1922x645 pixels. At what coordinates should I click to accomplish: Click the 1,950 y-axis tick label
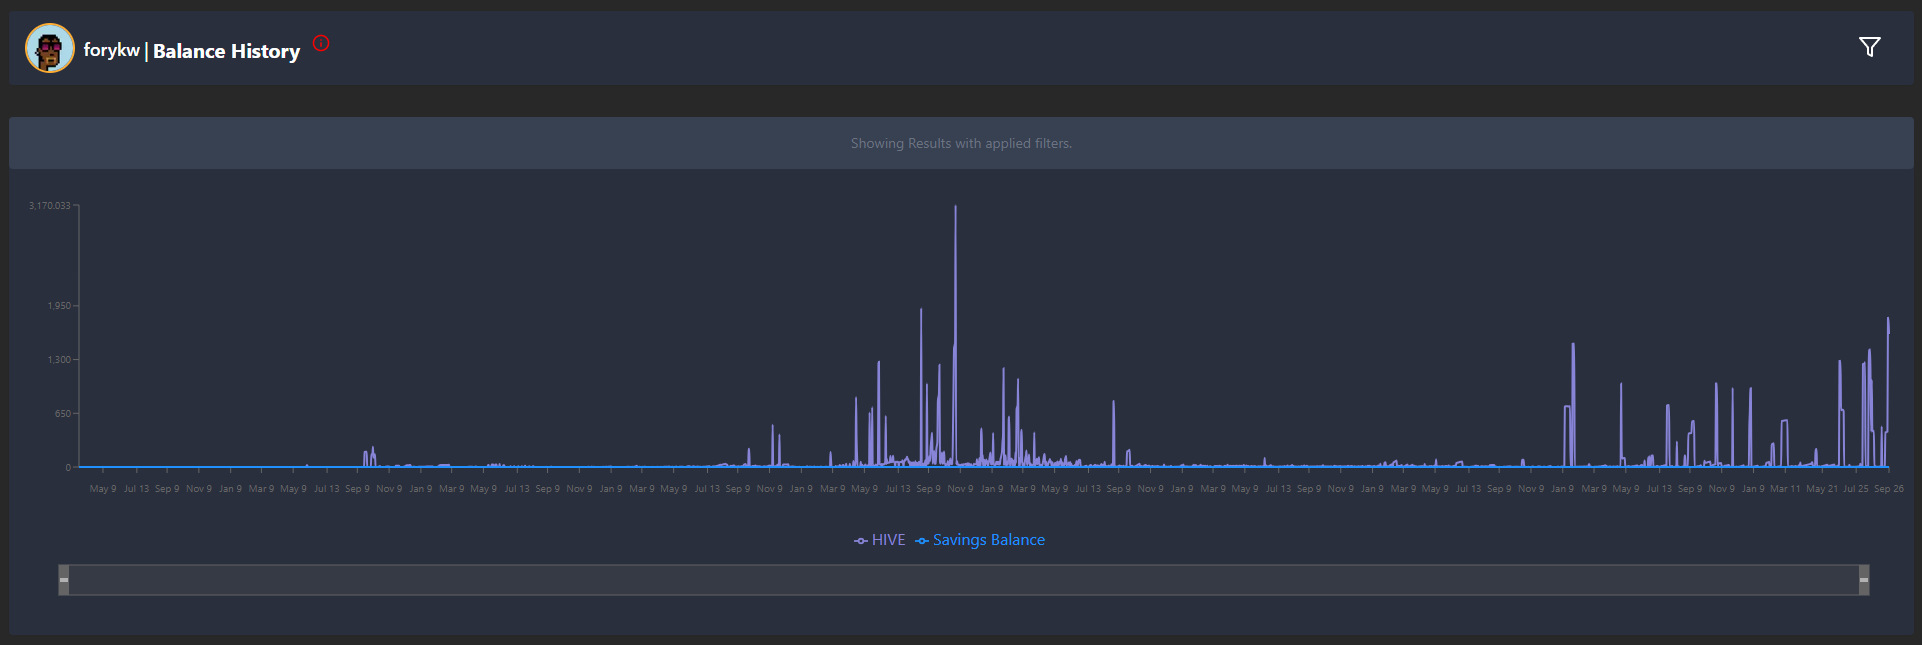59,305
